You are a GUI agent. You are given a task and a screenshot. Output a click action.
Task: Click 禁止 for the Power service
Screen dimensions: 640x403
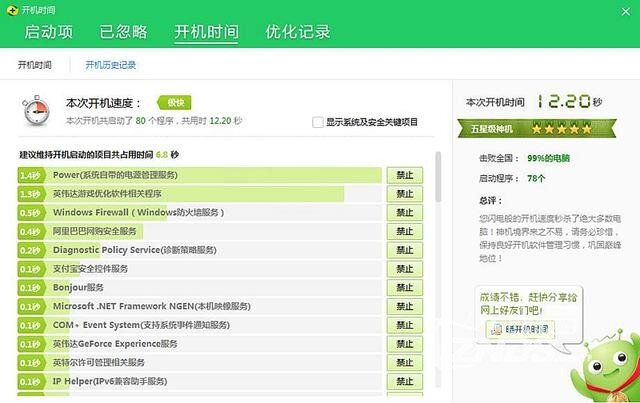pos(404,175)
